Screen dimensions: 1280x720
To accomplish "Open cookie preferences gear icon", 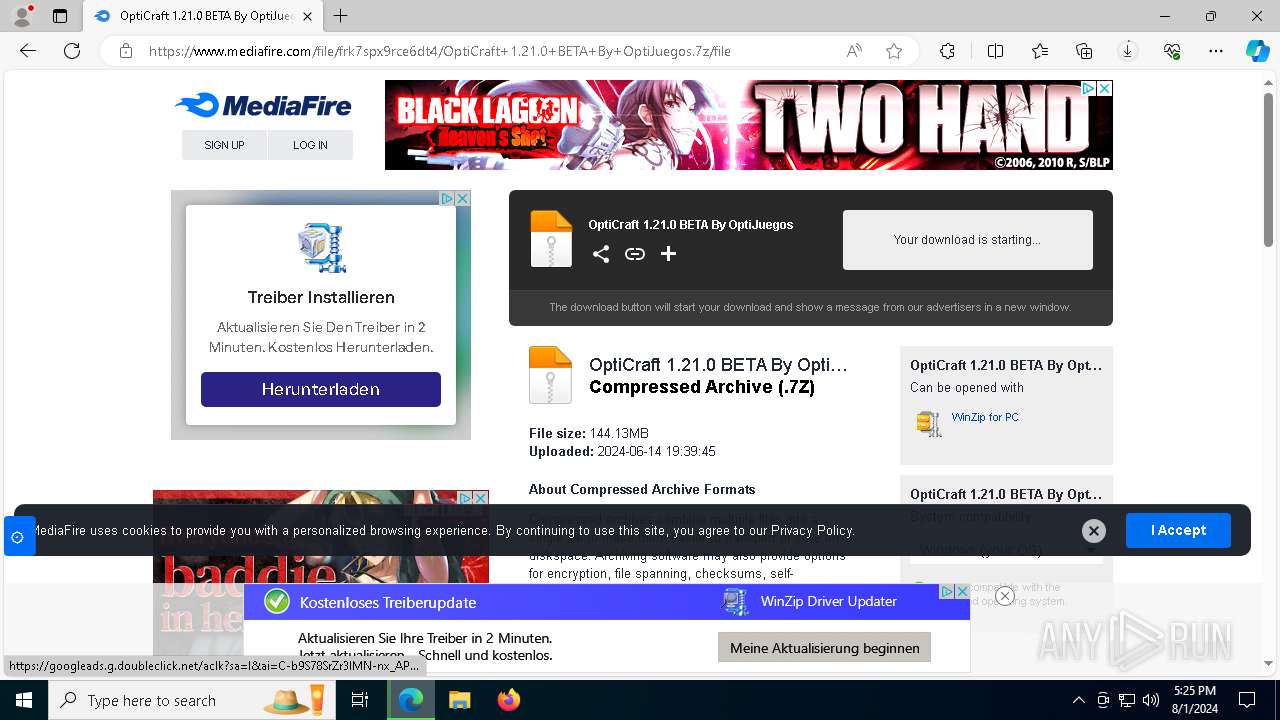I will coord(17,537).
